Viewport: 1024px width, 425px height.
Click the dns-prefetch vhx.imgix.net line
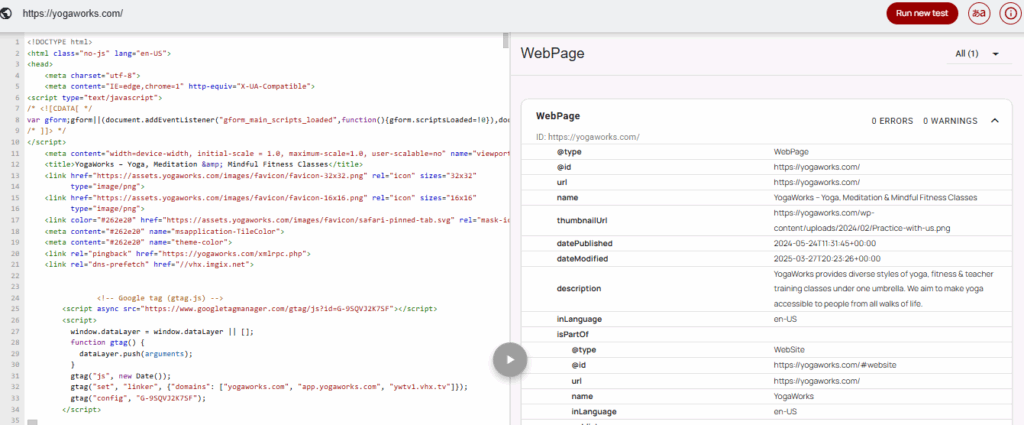pyautogui.click(x=149, y=264)
